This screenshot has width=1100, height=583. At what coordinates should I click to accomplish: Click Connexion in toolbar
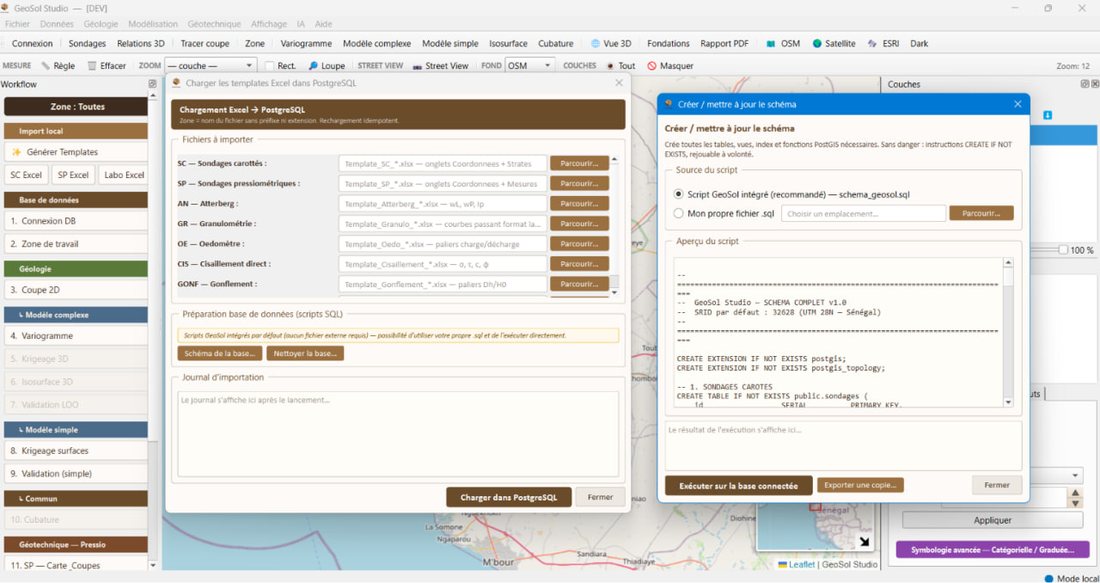[32, 43]
